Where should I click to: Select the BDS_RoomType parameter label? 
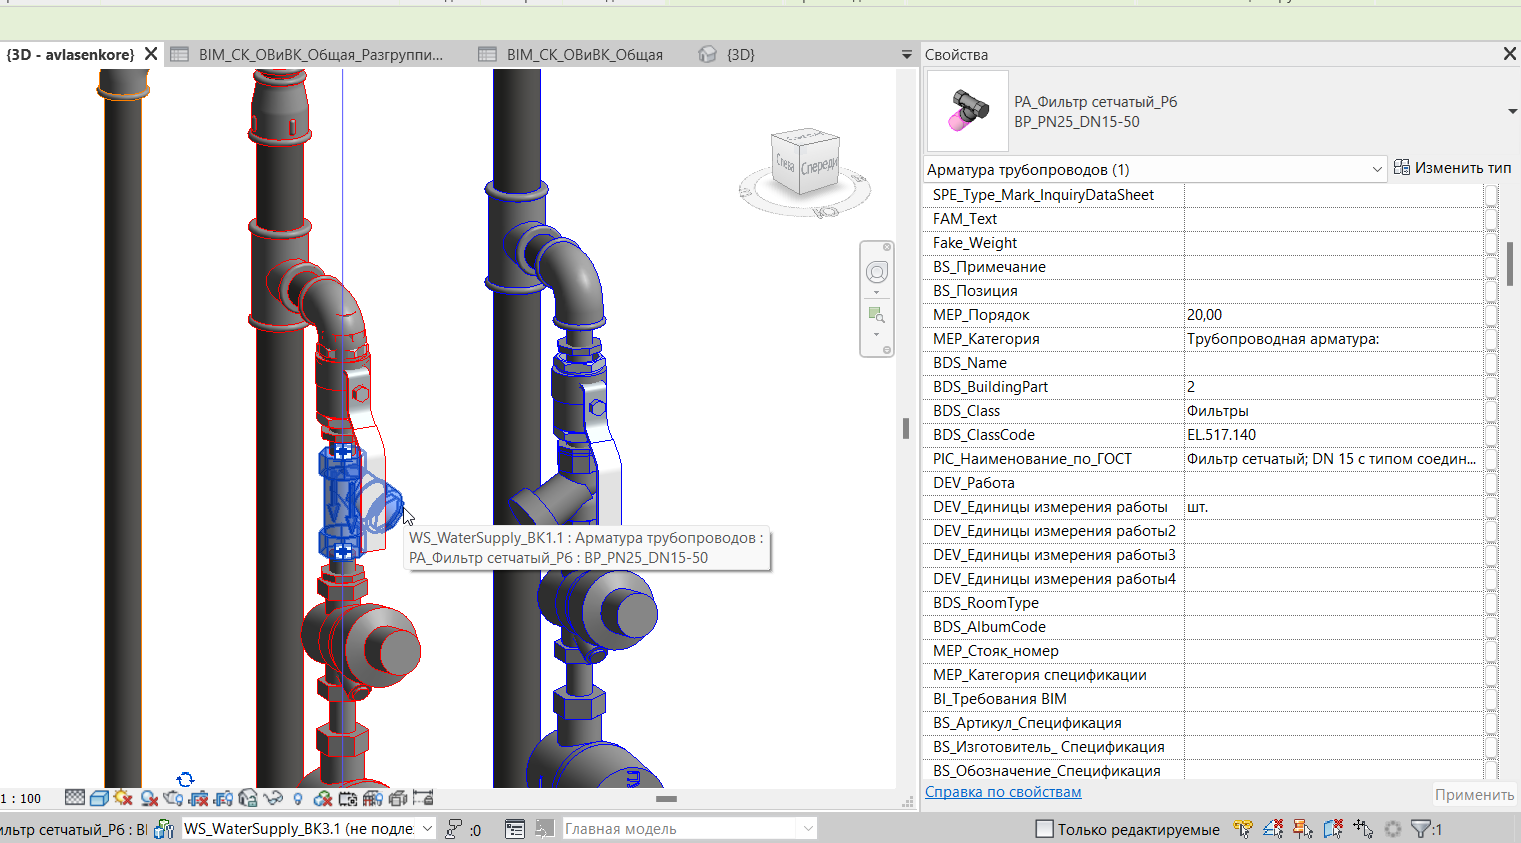point(986,603)
